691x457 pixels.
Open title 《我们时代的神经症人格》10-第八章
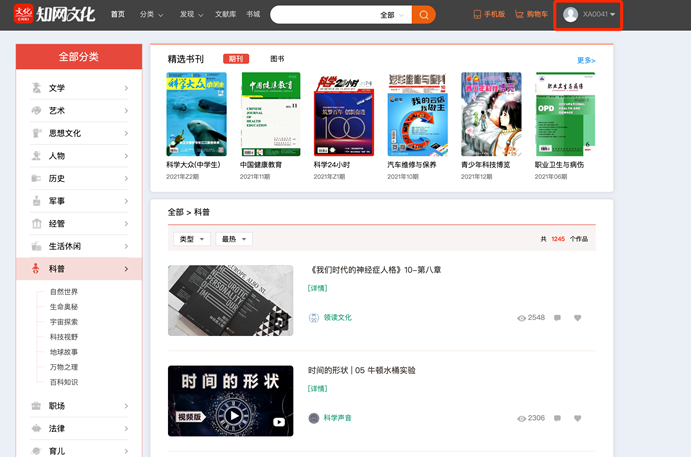coord(375,270)
